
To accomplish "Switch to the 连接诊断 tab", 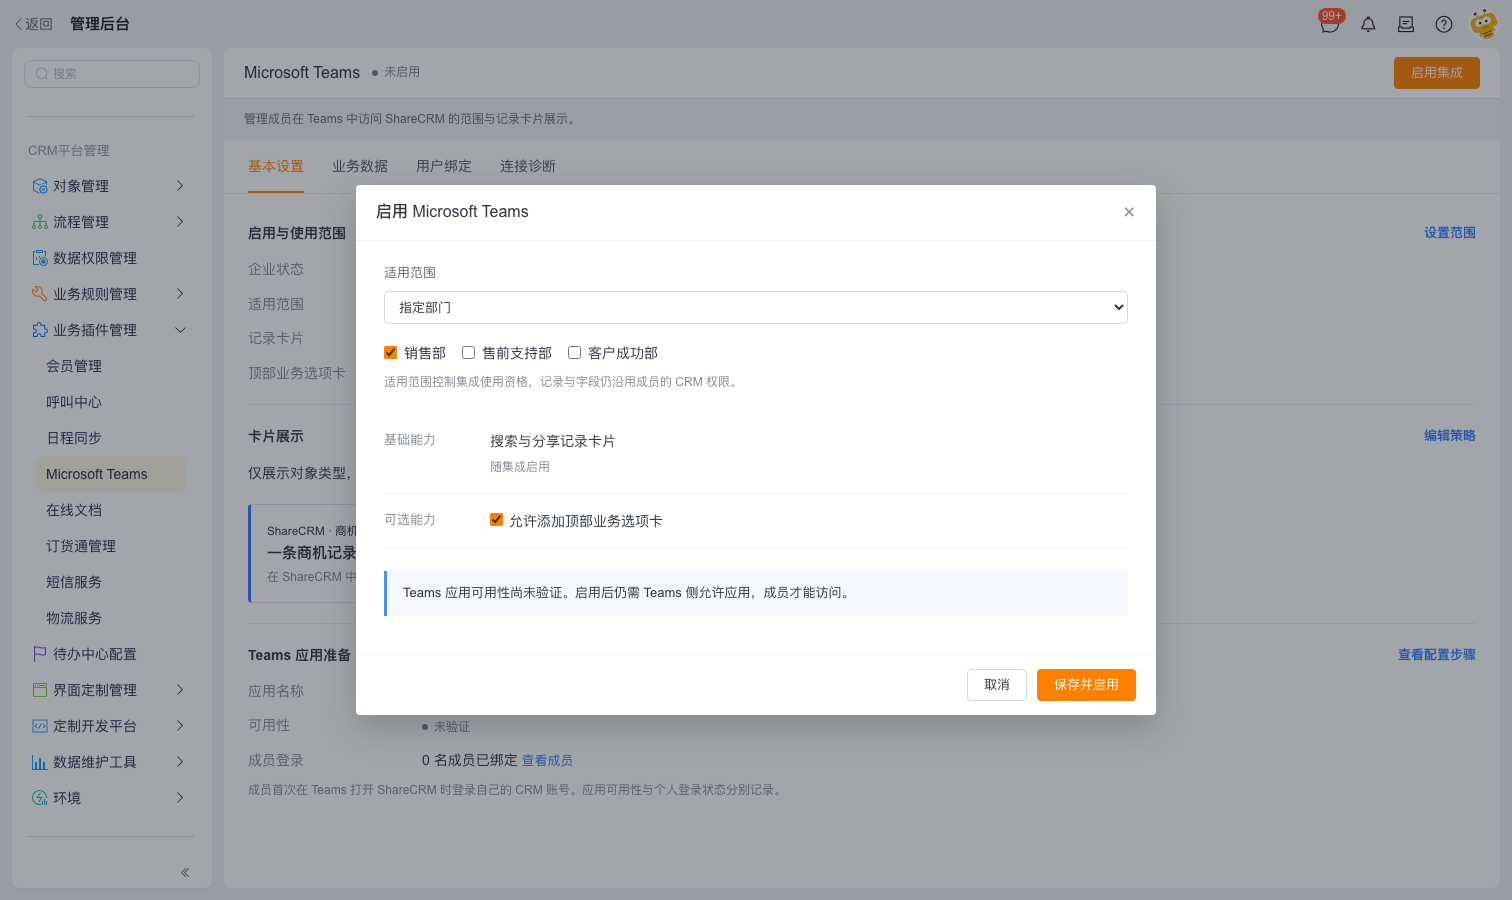I will (528, 166).
